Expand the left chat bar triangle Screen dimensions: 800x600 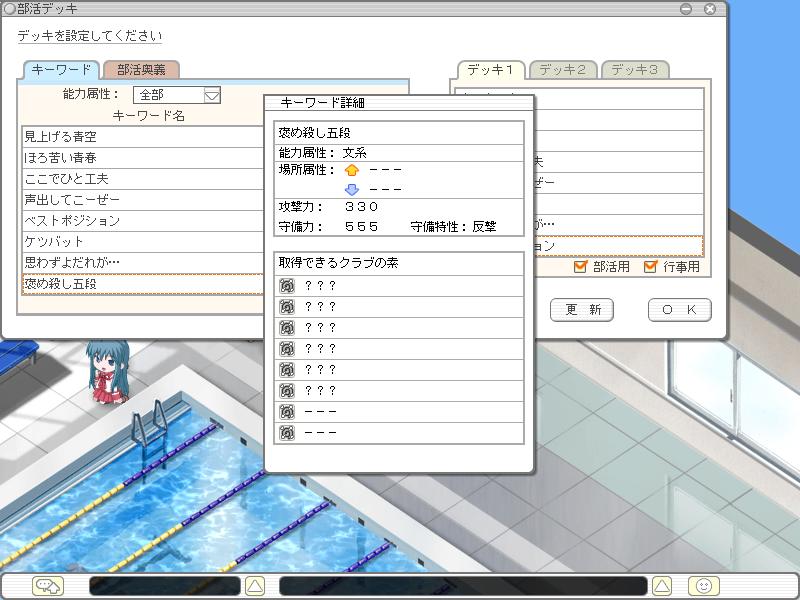tap(255, 586)
